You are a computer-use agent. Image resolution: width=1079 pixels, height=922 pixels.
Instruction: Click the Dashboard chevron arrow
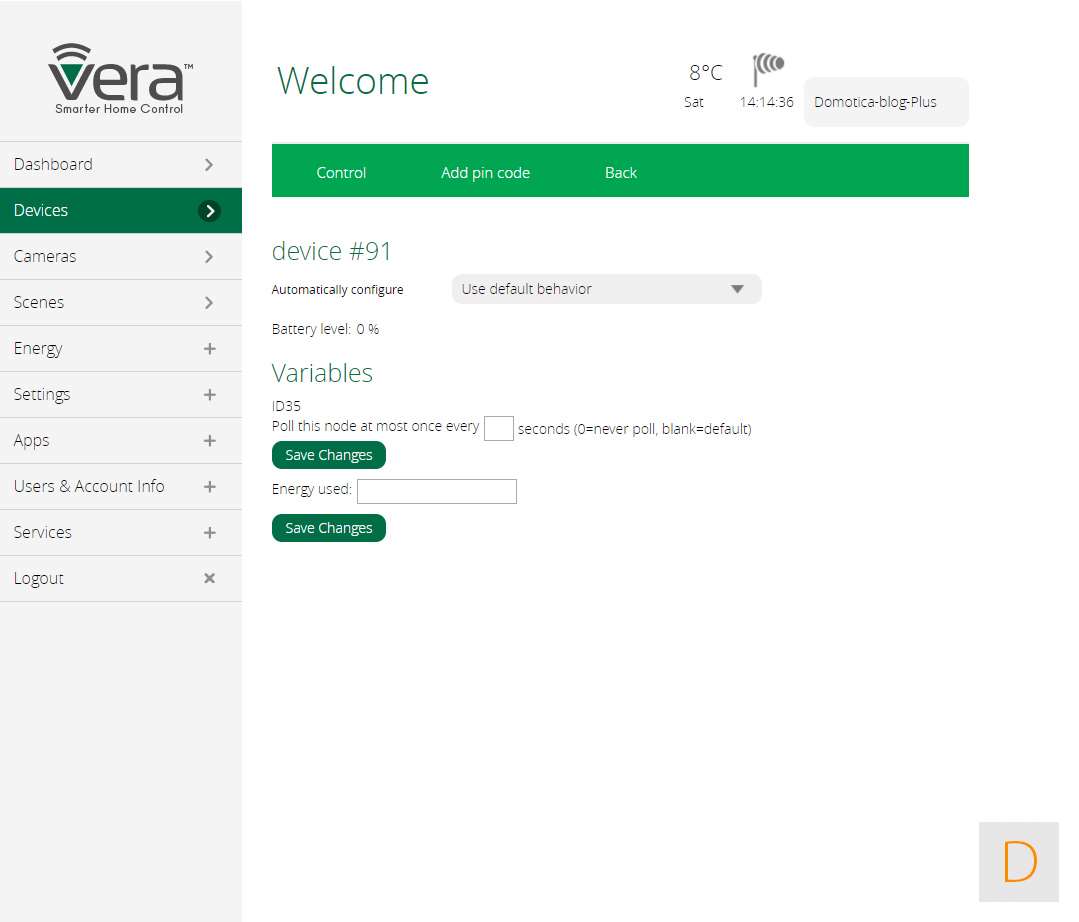pyautogui.click(x=209, y=165)
